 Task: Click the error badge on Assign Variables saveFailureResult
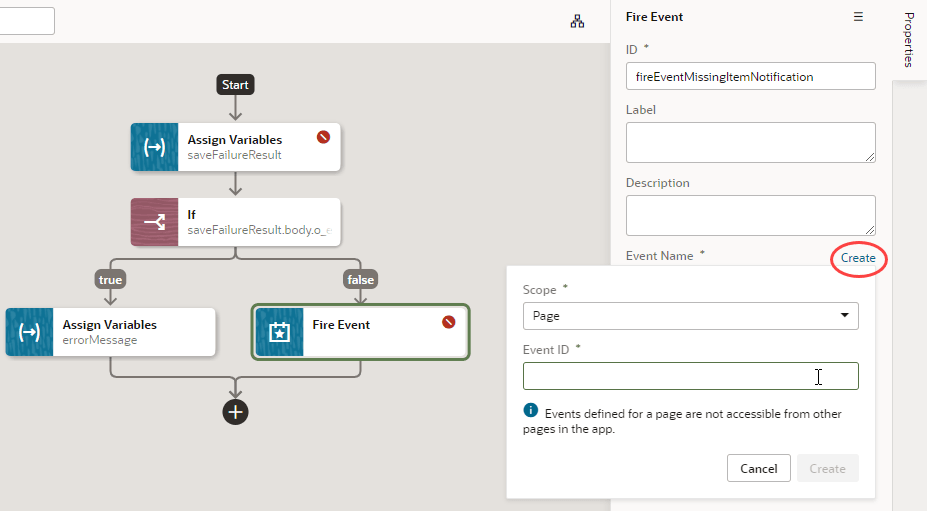point(323,137)
